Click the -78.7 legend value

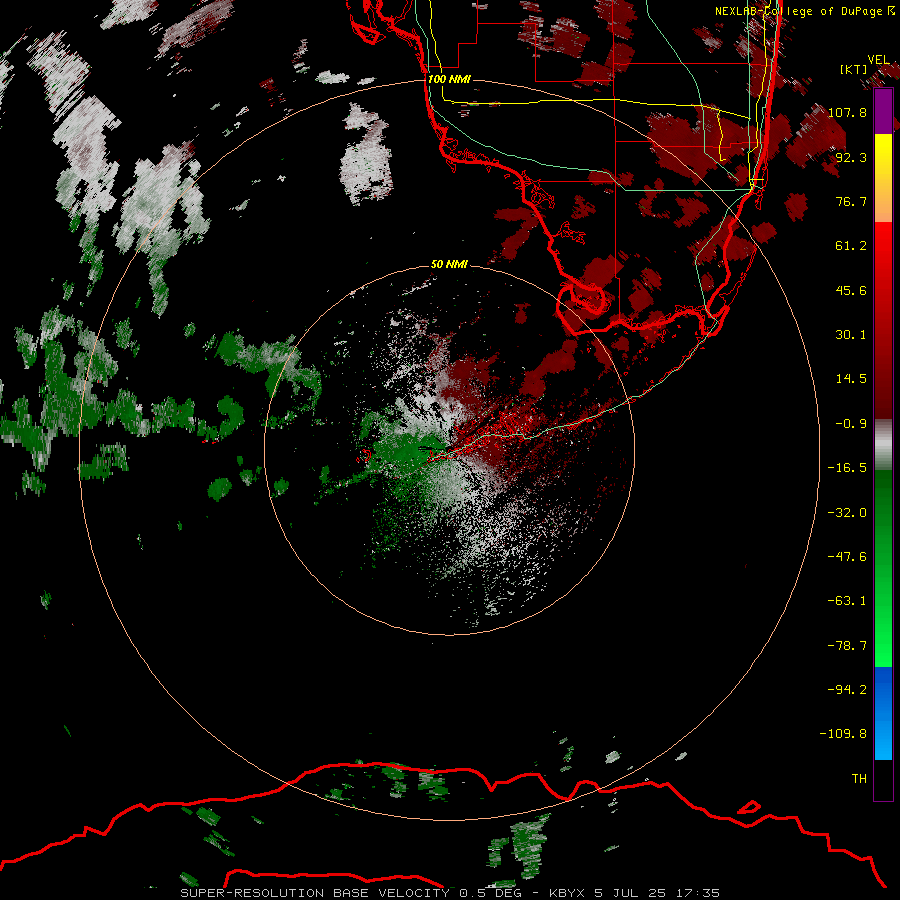point(847,646)
